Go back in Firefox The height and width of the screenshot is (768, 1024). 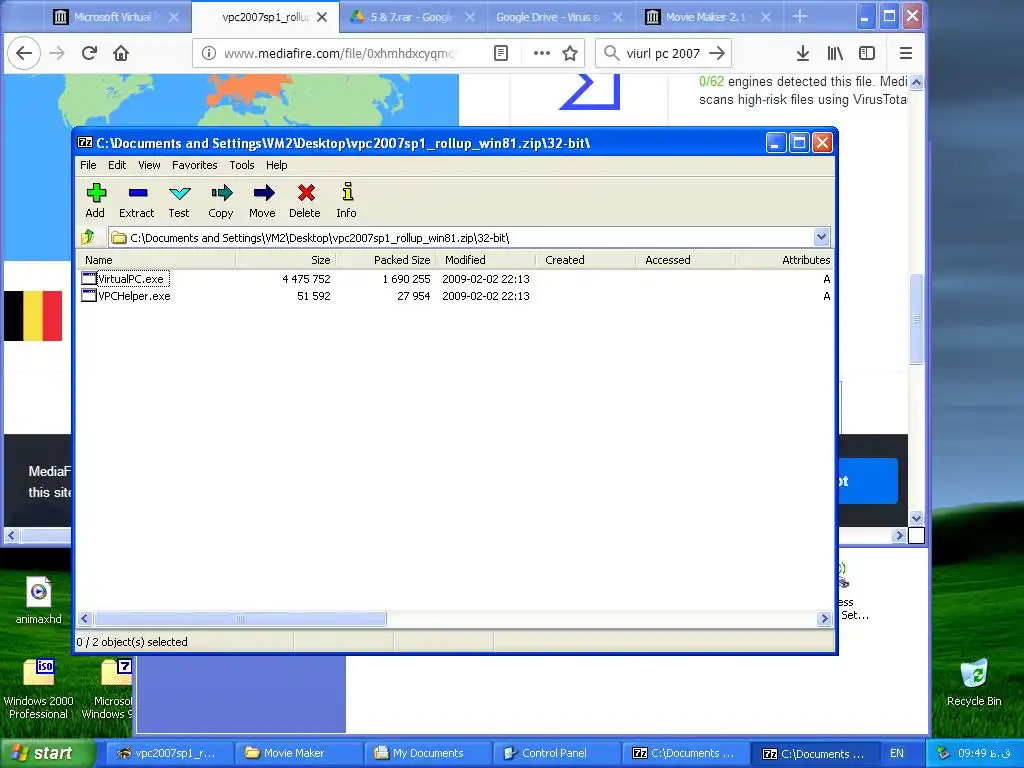click(x=24, y=54)
